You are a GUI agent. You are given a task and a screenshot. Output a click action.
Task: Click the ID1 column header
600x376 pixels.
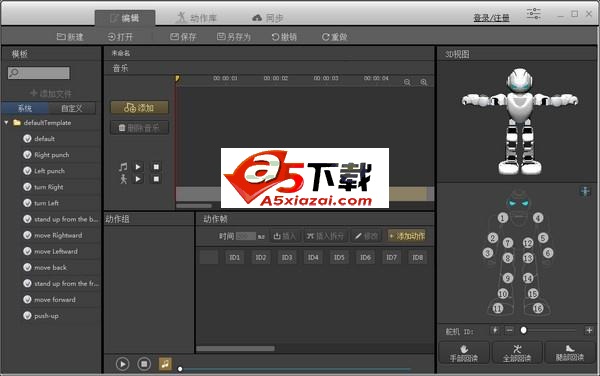pyautogui.click(x=235, y=257)
